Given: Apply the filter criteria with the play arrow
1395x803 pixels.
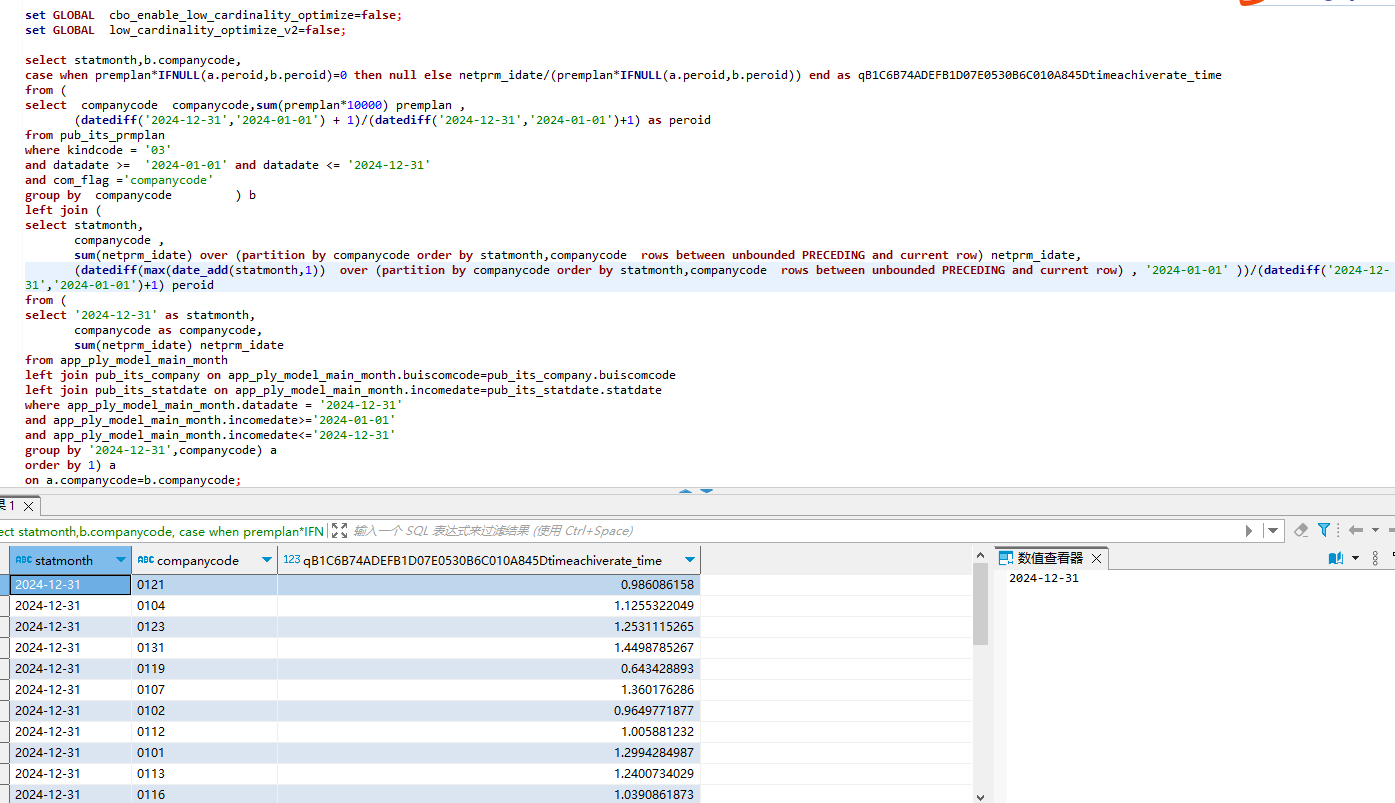Looking at the screenshot, I should point(1249,531).
